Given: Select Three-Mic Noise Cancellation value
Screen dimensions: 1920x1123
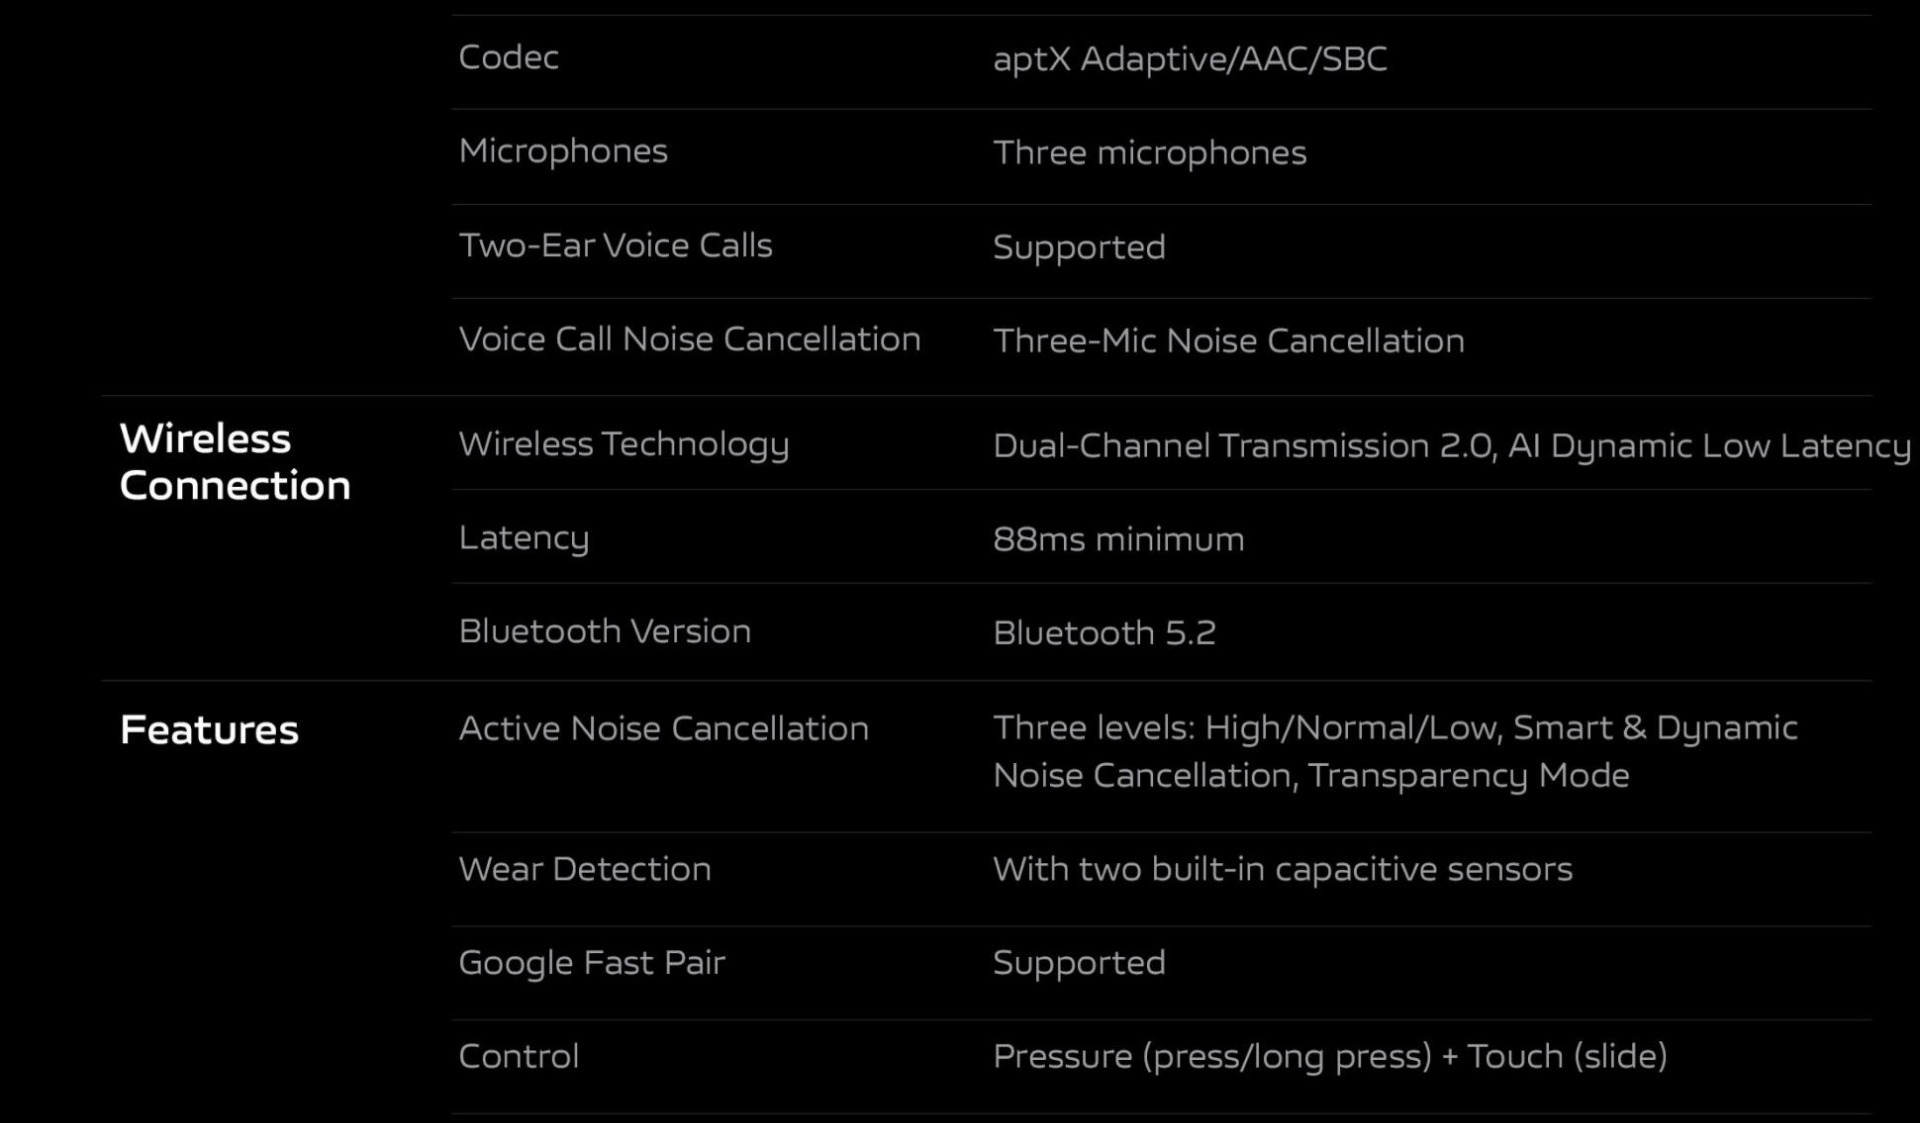Looking at the screenshot, I should point(1228,341).
